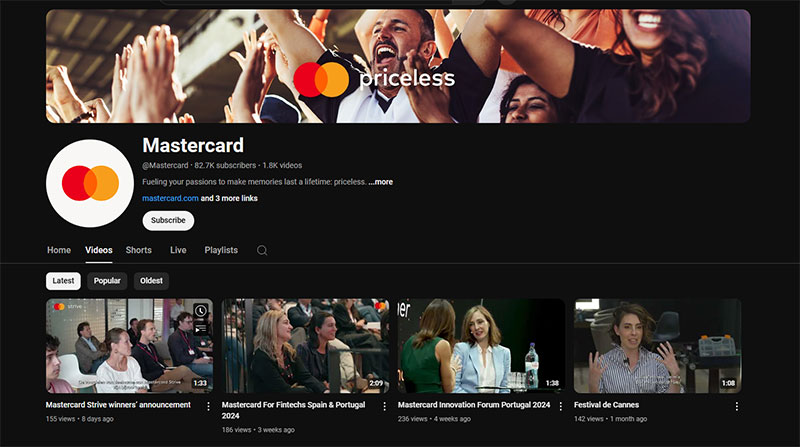The height and width of the screenshot is (447, 800).
Task: Click '@Mastercard' handle text
Action: (165, 165)
